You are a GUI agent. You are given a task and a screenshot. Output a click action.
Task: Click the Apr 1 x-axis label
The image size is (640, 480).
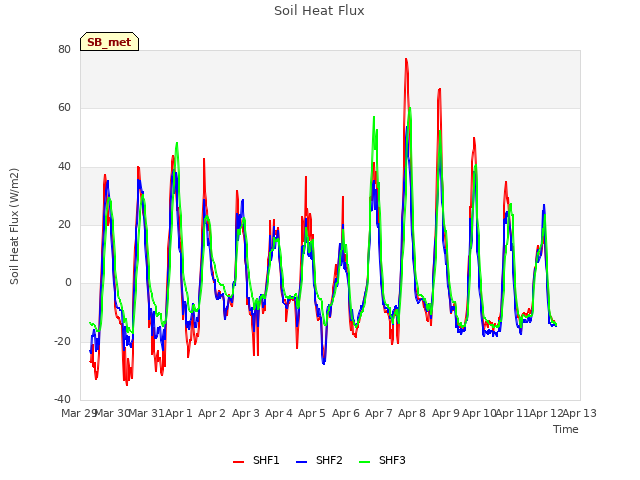pyautogui.click(x=178, y=413)
